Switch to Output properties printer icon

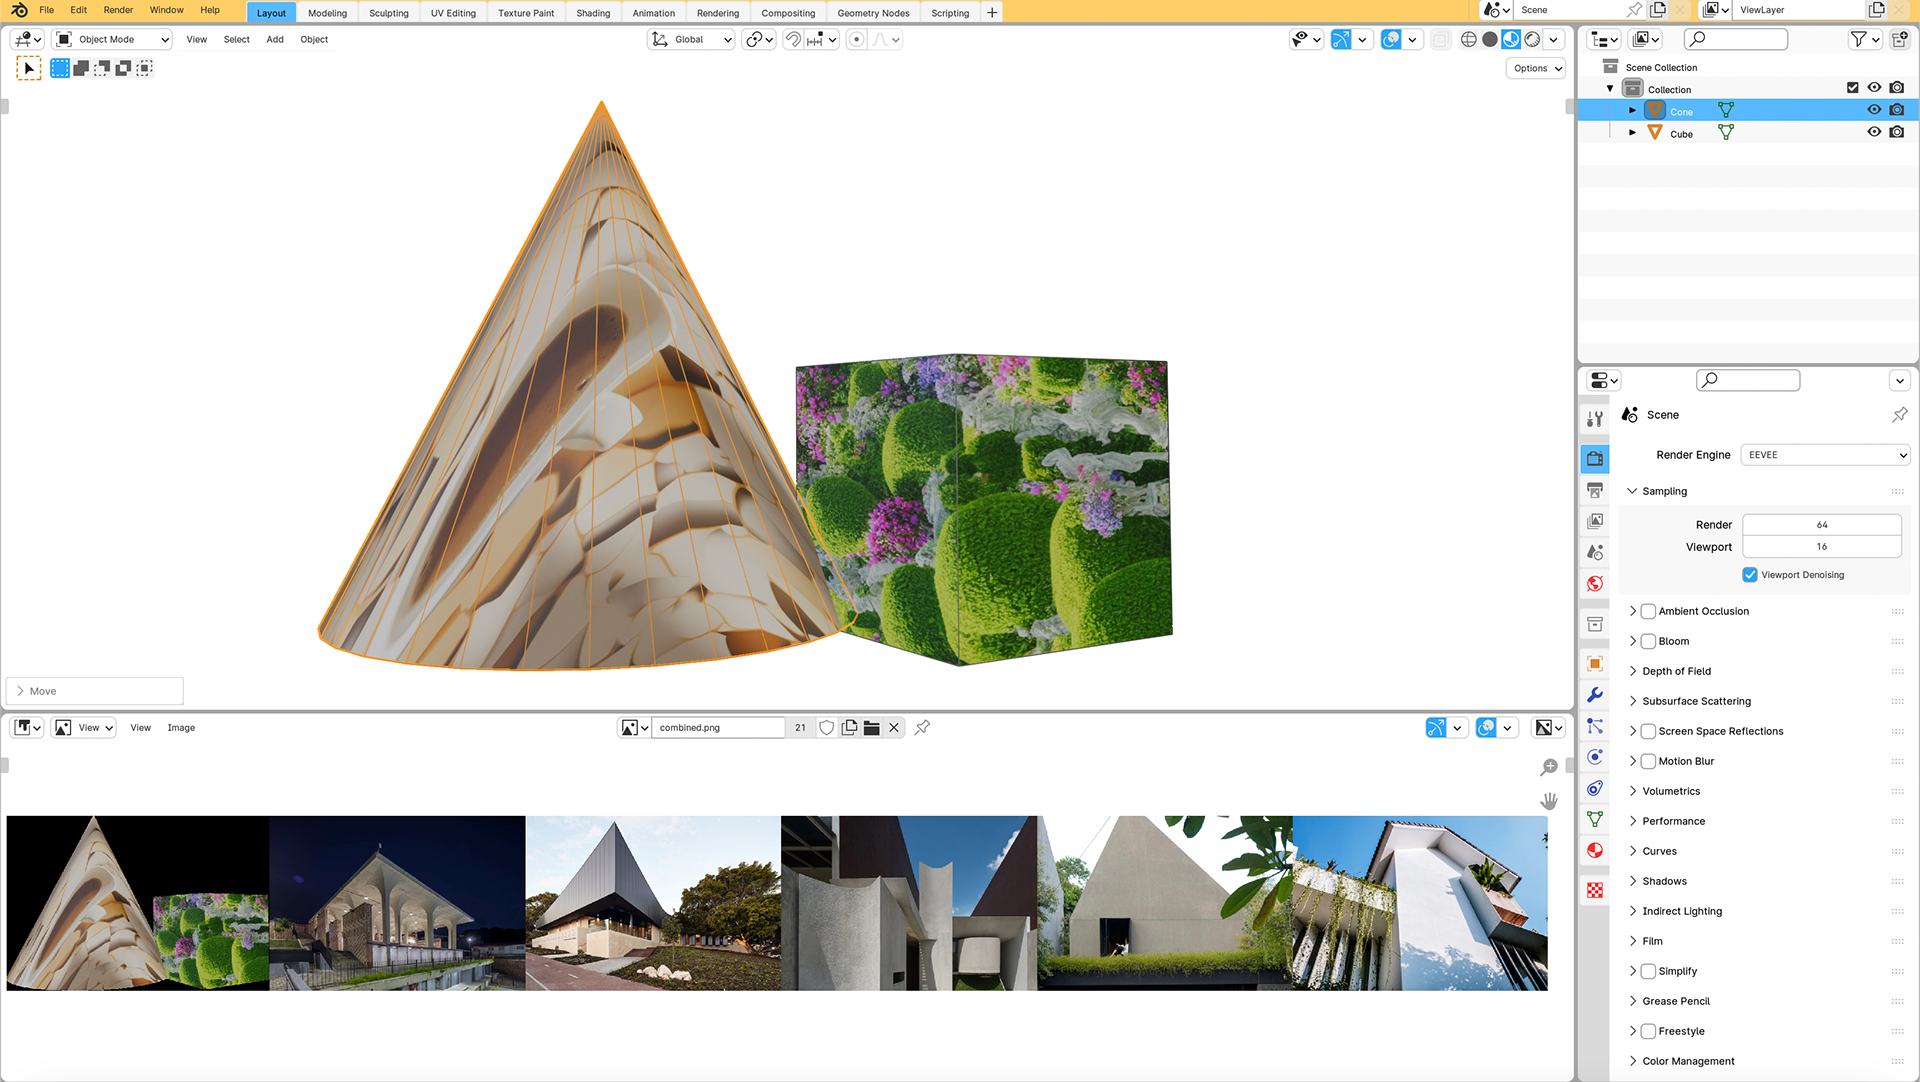pyautogui.click(x=1595, y=490)
